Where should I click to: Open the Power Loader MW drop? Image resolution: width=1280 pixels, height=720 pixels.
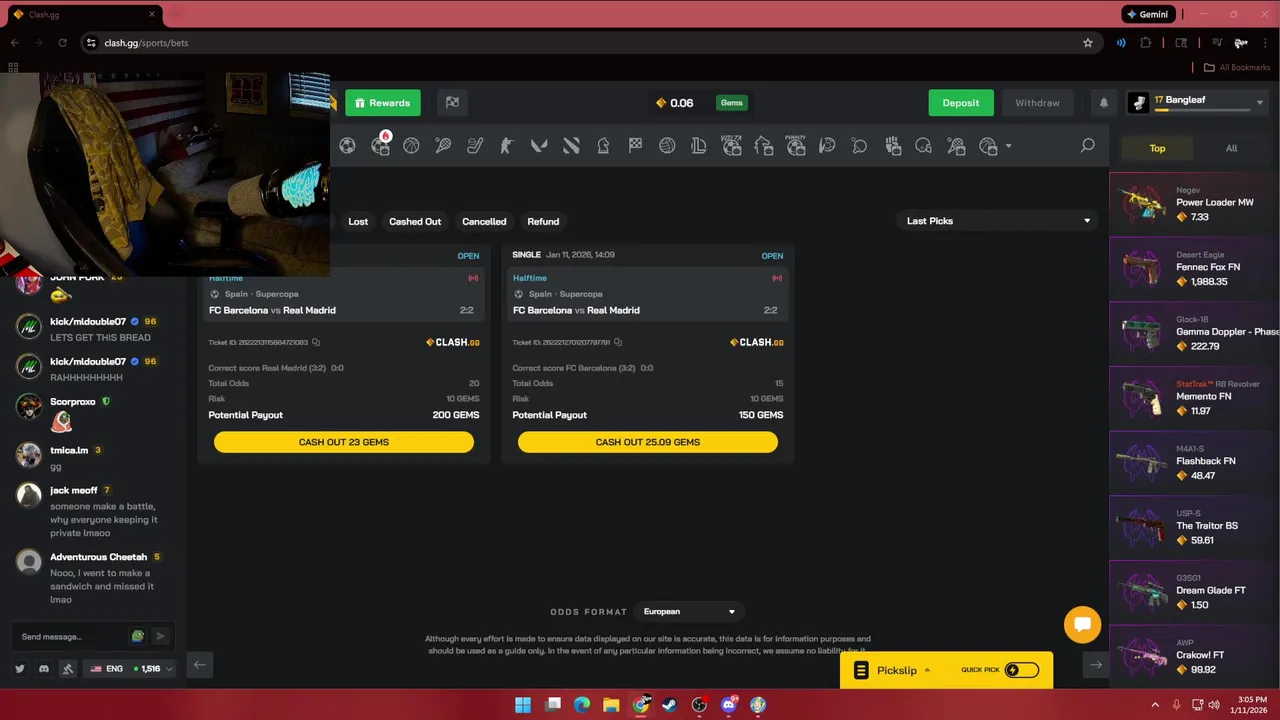1195,205
